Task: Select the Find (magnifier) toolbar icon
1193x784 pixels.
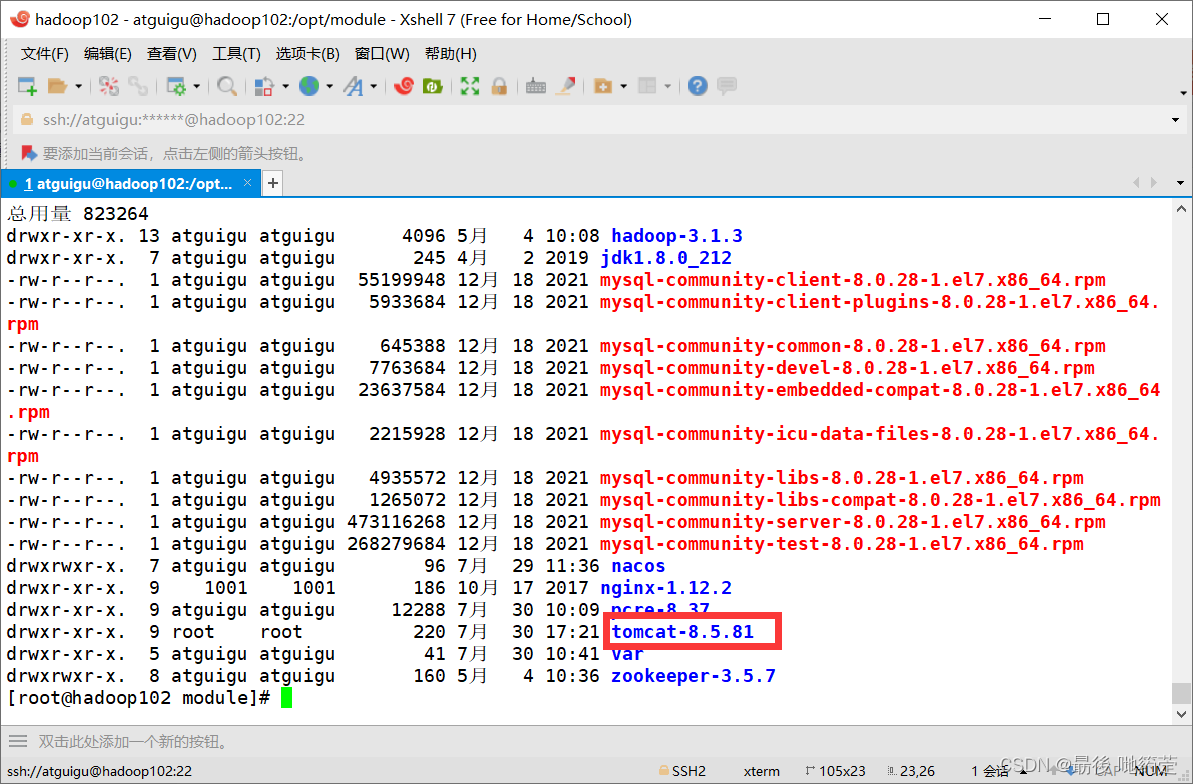Action: (227, 86)
